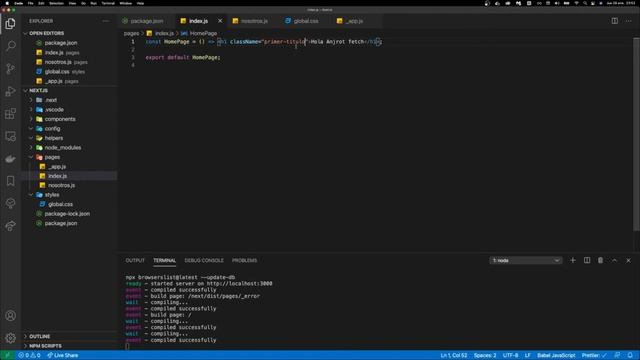Change language mode Babel JavaScript

pyautogui.click(x=556, y=356)
